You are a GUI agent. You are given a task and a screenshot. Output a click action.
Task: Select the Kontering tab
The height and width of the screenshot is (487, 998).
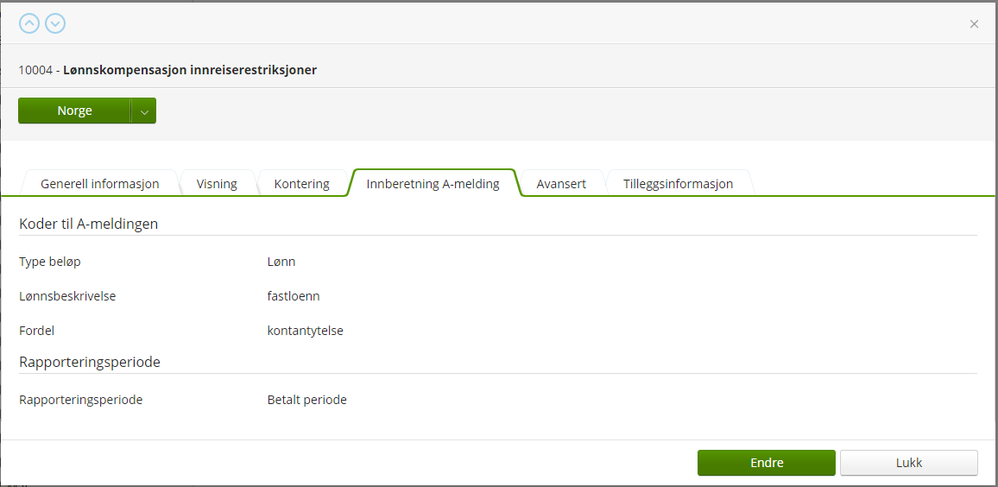[x=301, y=184]
